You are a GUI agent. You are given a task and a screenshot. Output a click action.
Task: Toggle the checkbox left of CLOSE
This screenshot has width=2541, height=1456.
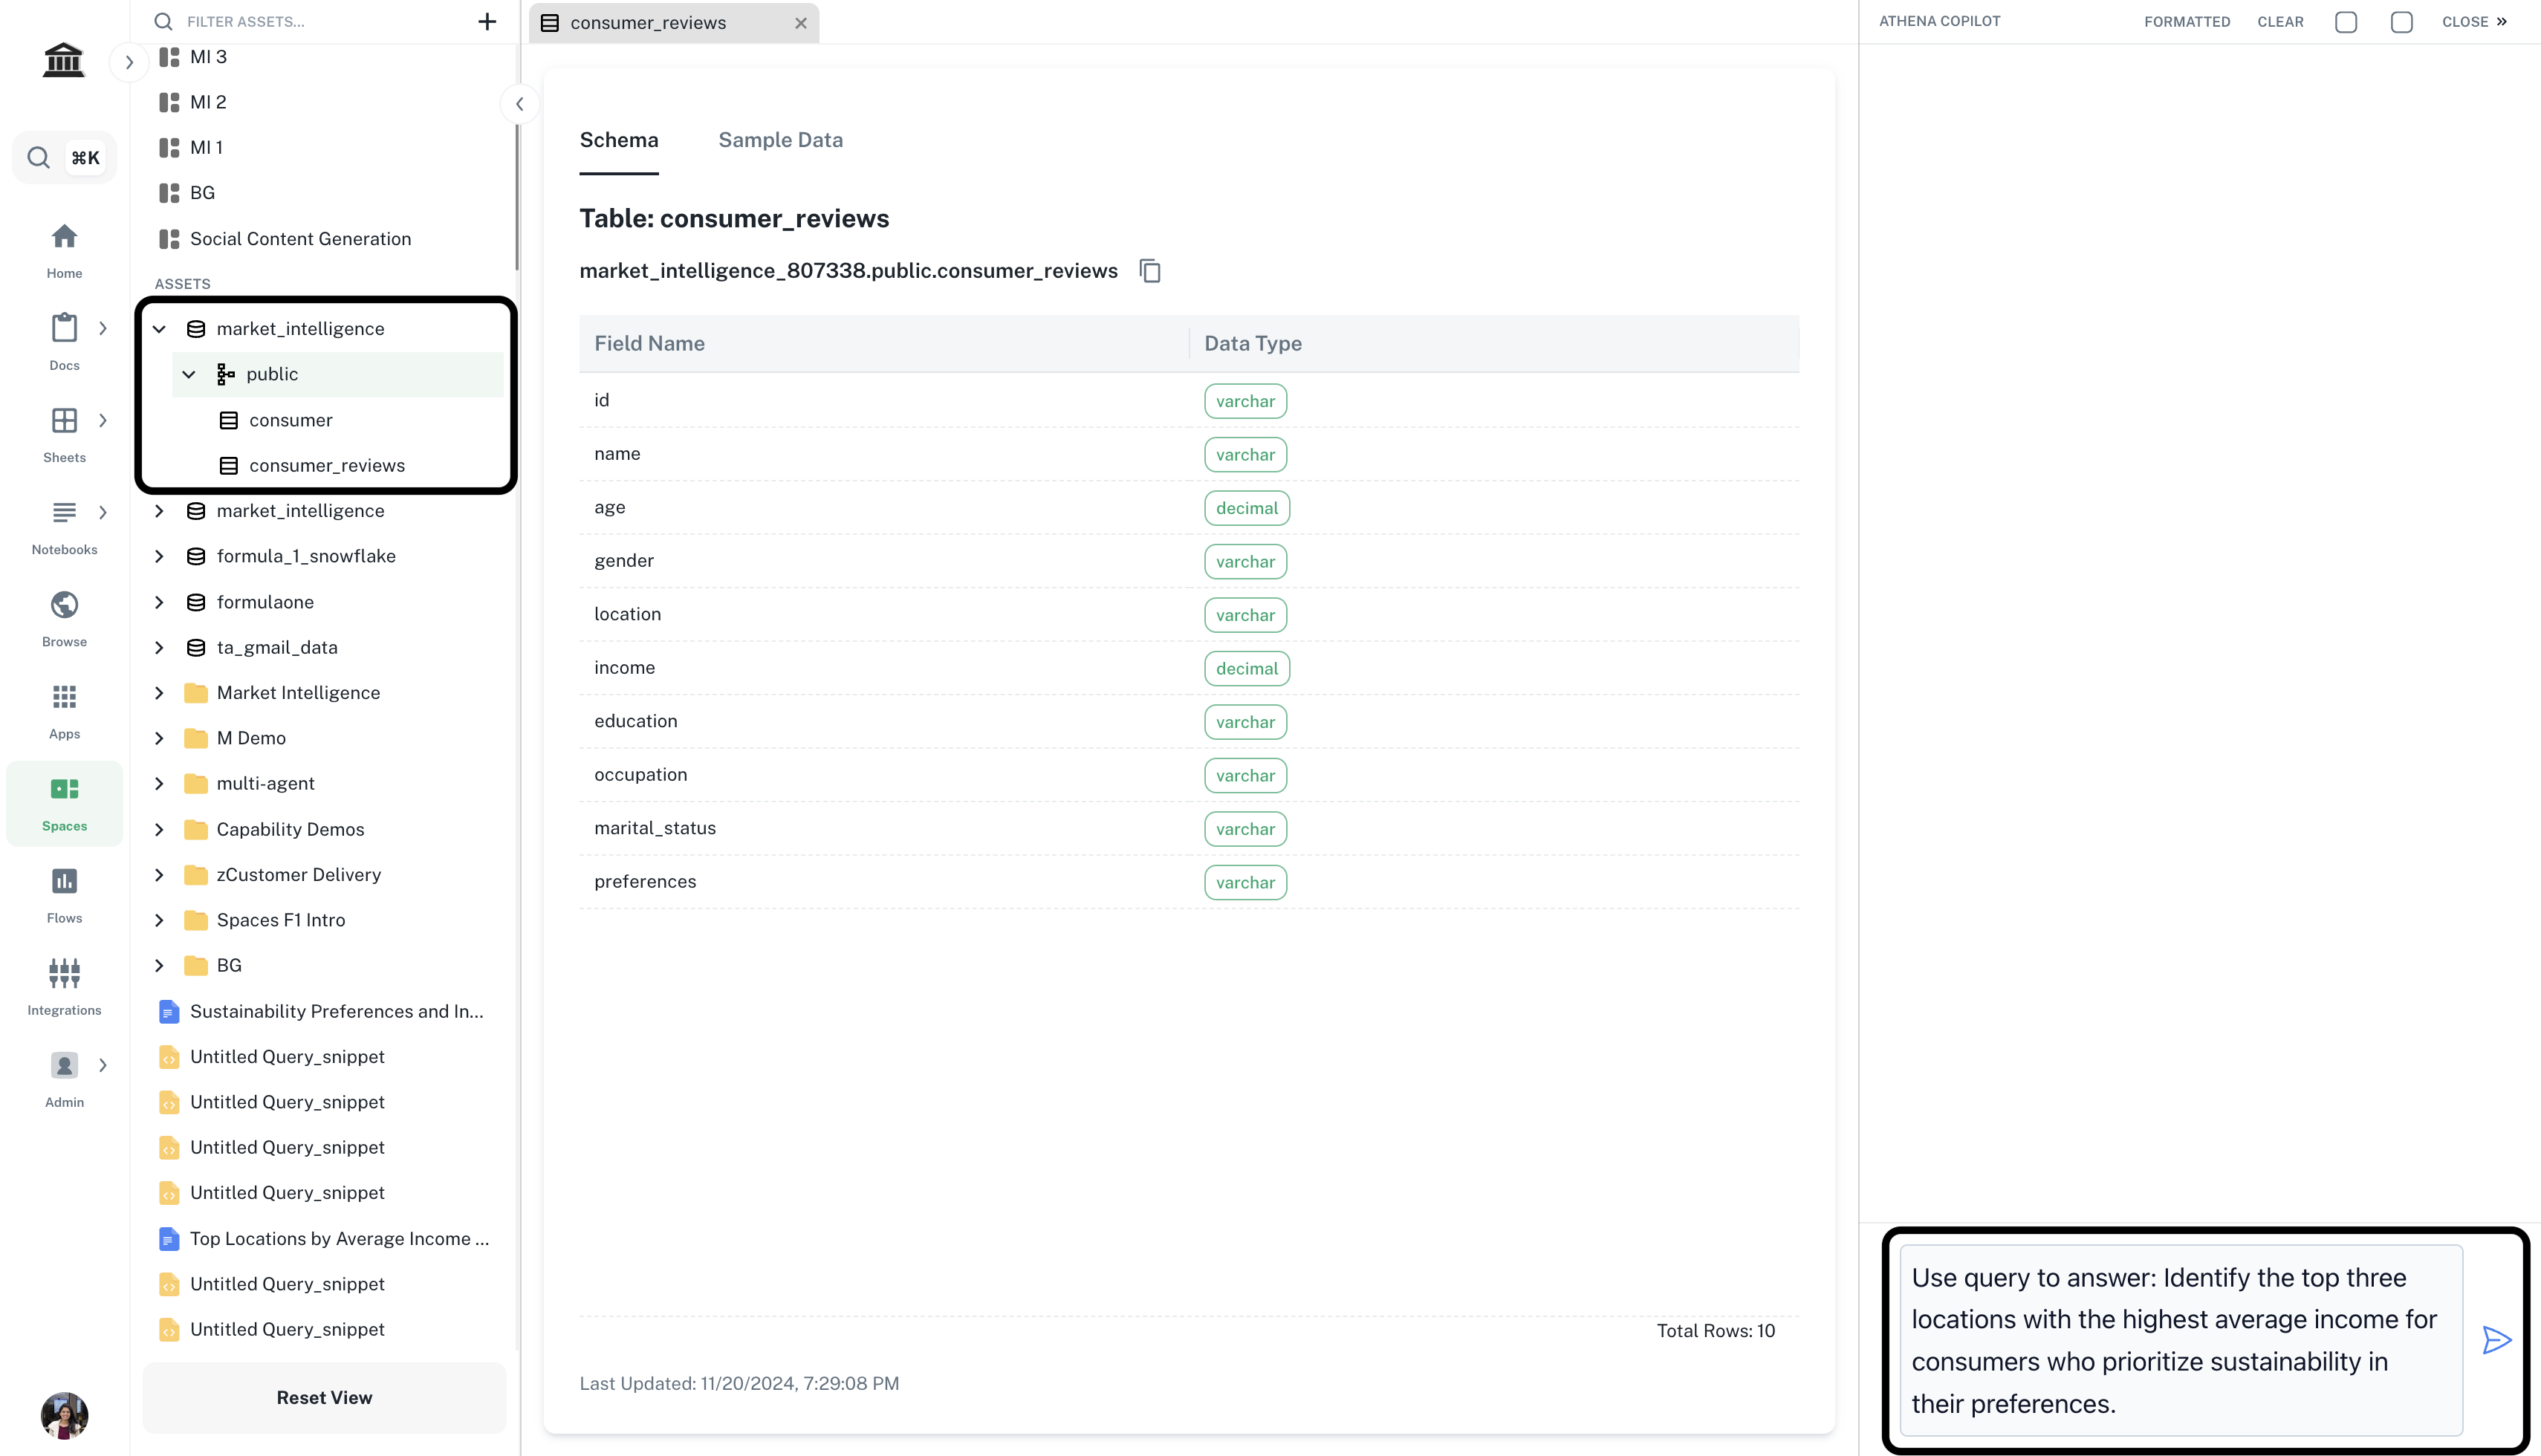coord(2401,22)
